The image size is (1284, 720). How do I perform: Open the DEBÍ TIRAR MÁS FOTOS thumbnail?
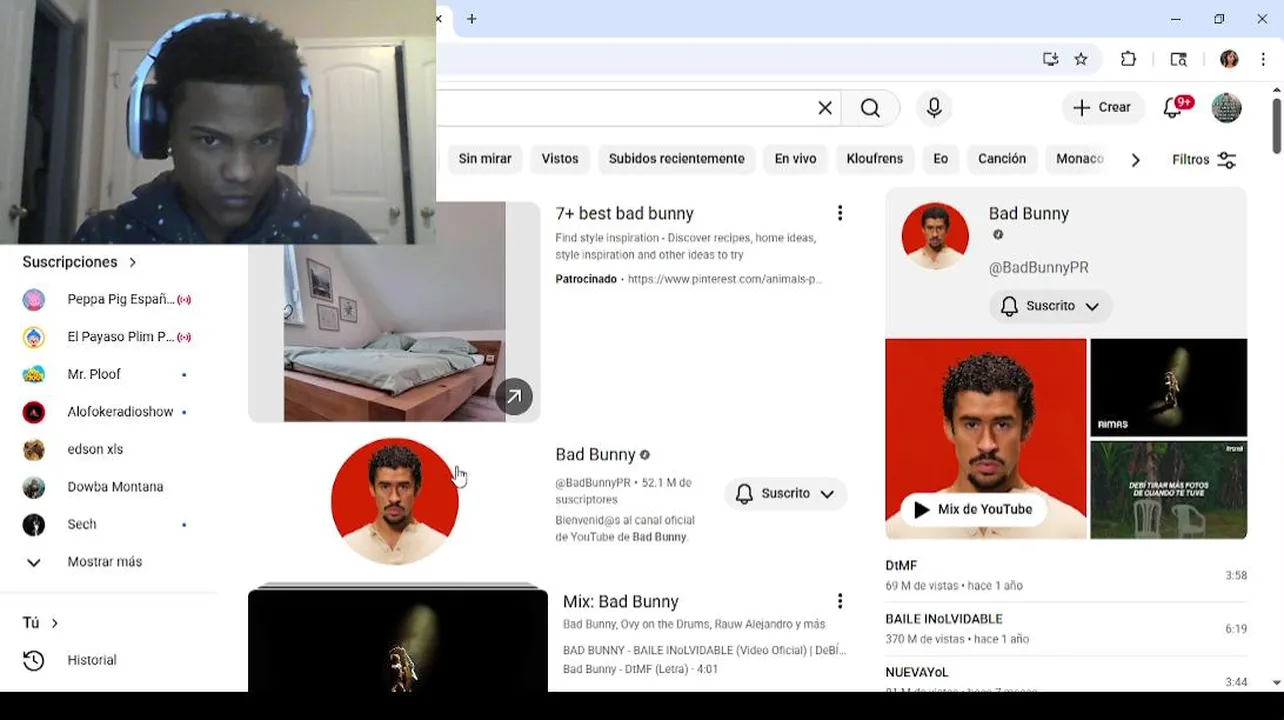pos(1168,490)
